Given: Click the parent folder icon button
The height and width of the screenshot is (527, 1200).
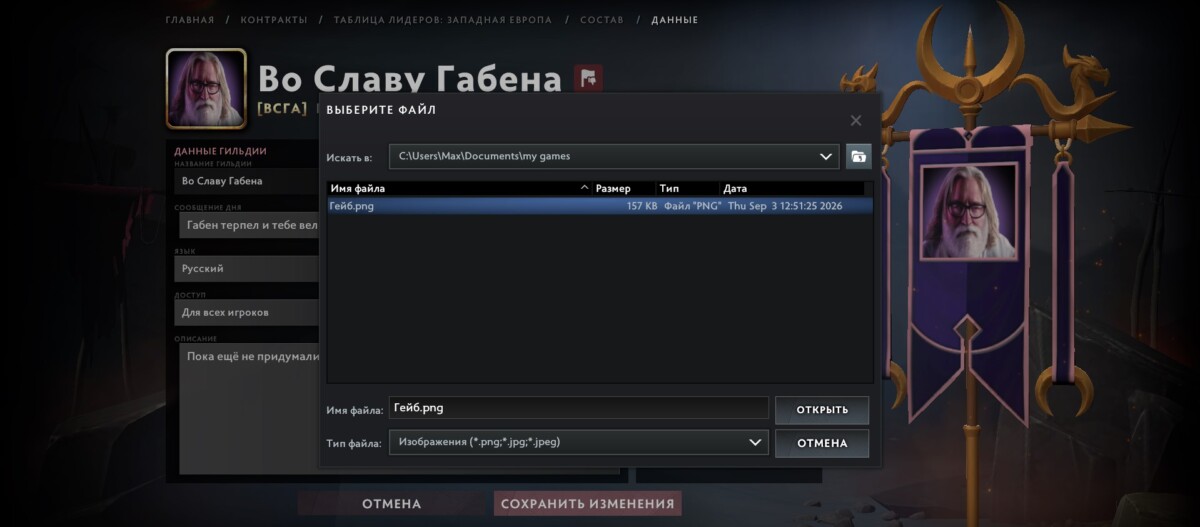Looking at the screenshot, I should tap(858, 156).
